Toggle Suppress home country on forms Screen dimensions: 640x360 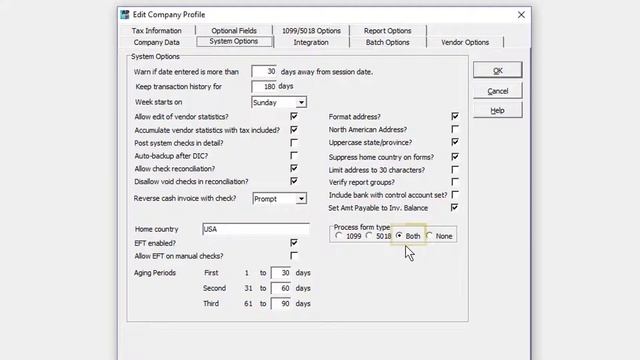click(455, 157)
